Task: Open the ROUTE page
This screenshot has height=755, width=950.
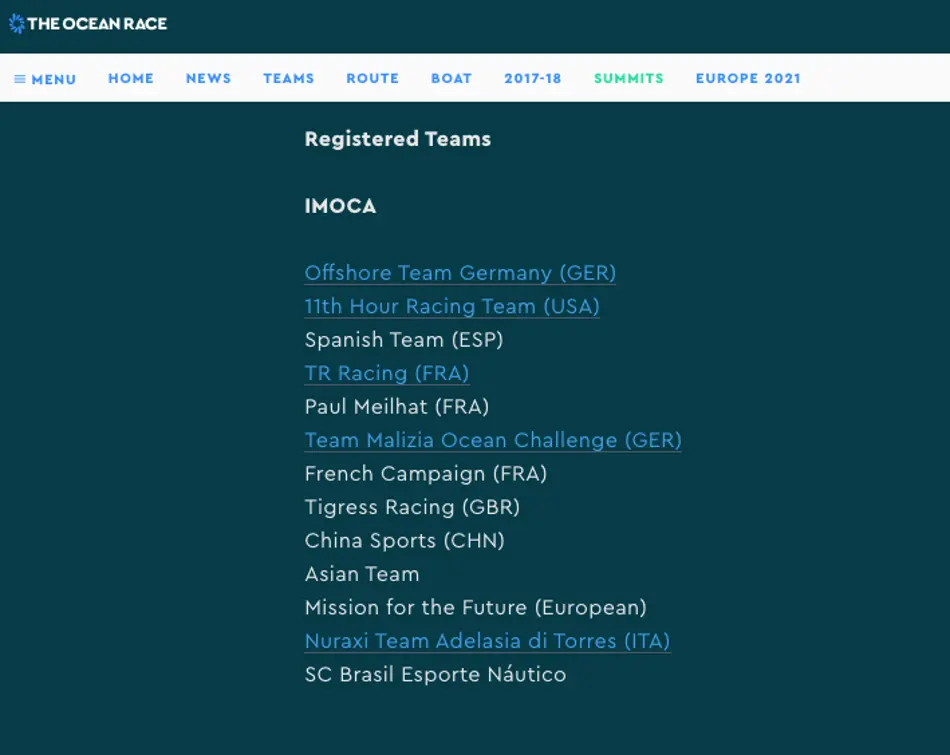Action: [x=372, y=78]
